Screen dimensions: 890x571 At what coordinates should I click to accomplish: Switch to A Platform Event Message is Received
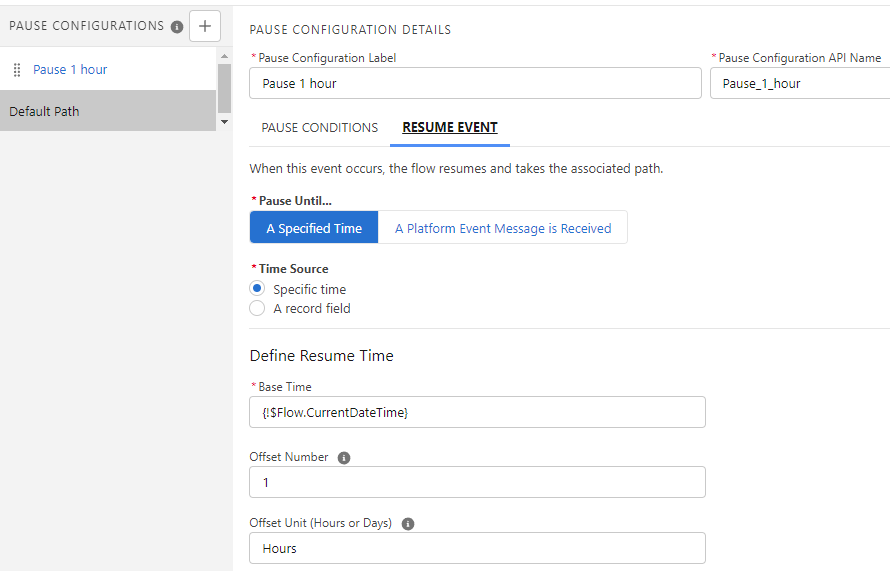(502, 228)
